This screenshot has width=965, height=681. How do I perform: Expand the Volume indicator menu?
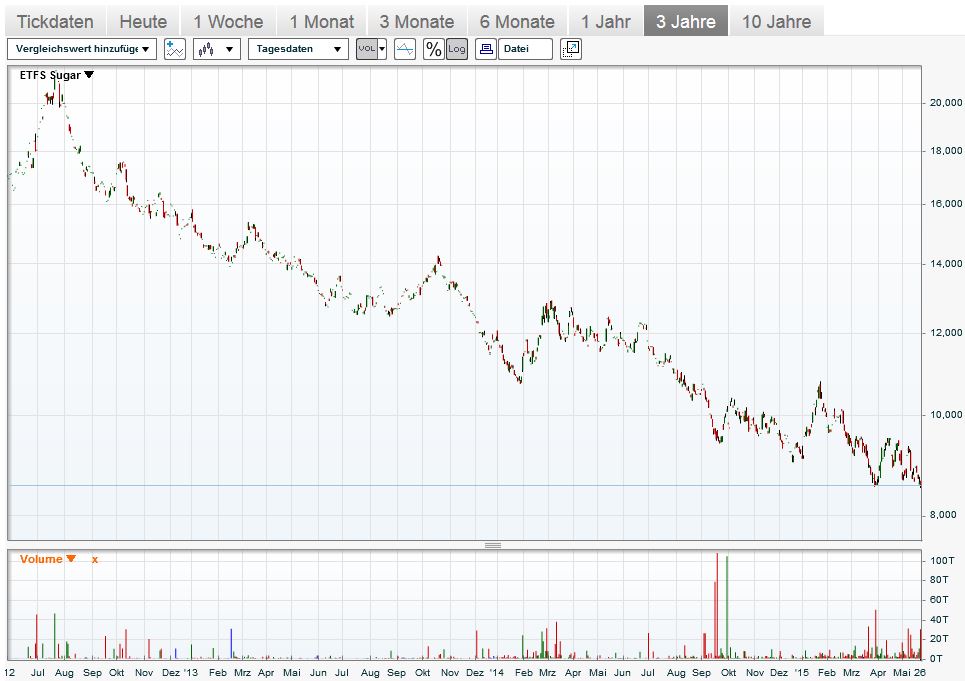[71, 559]
